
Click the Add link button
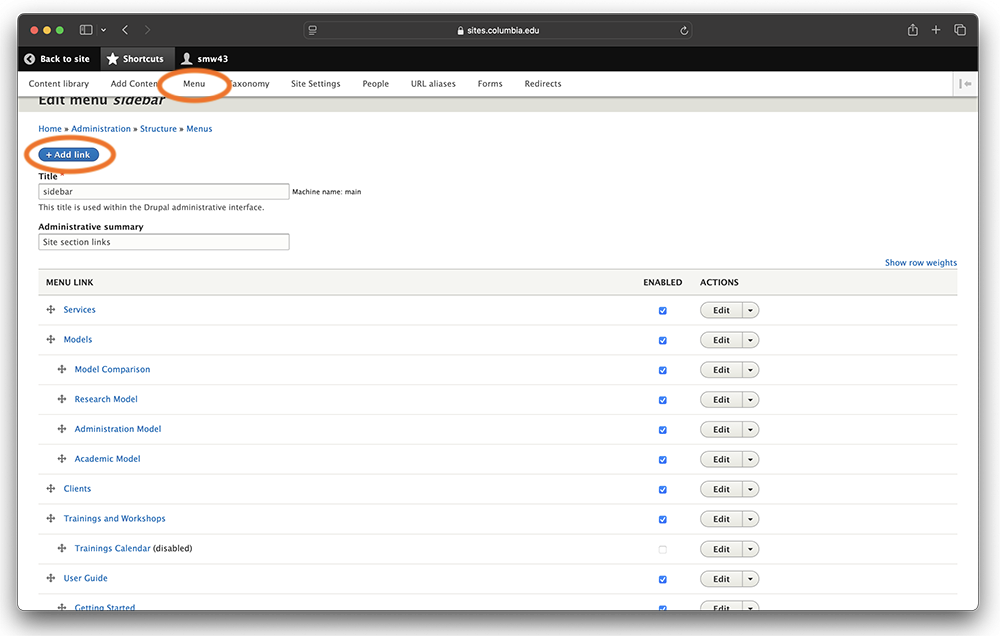tap(69, 155)
